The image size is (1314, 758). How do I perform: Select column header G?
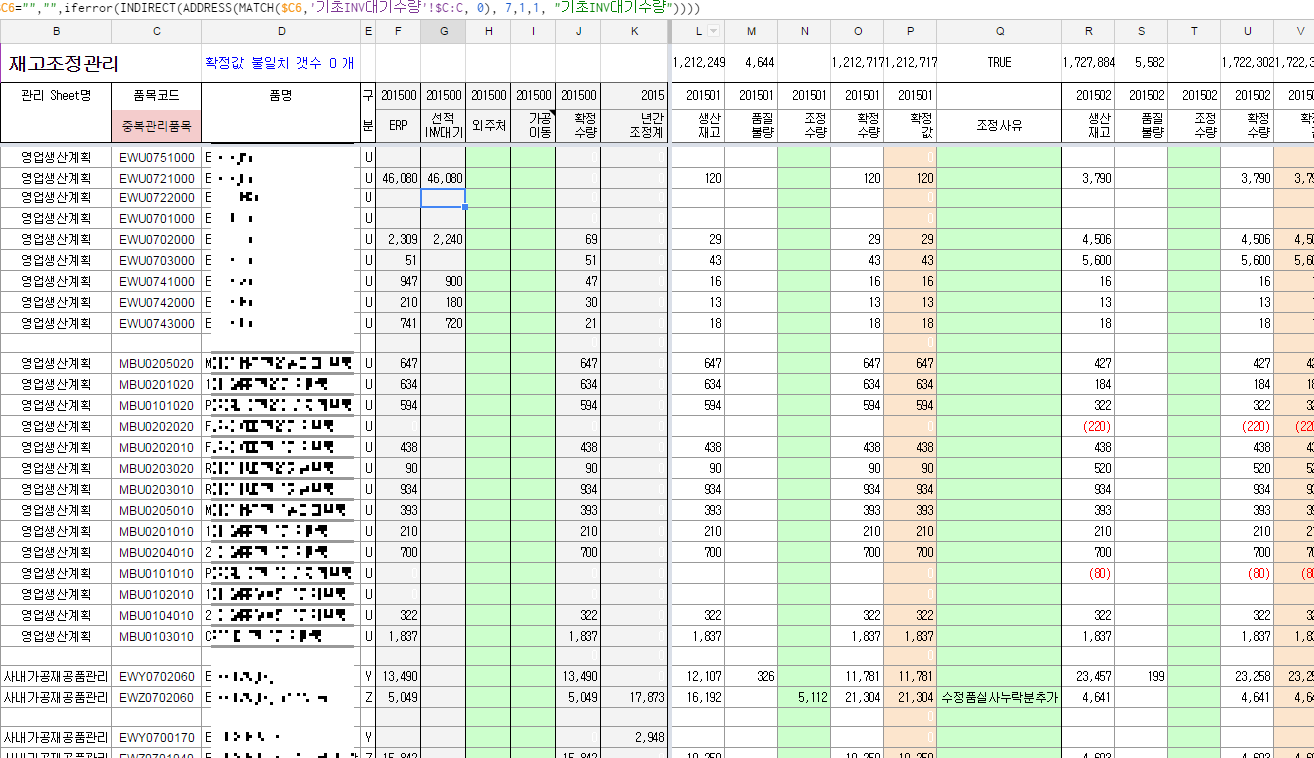[443, 32]
